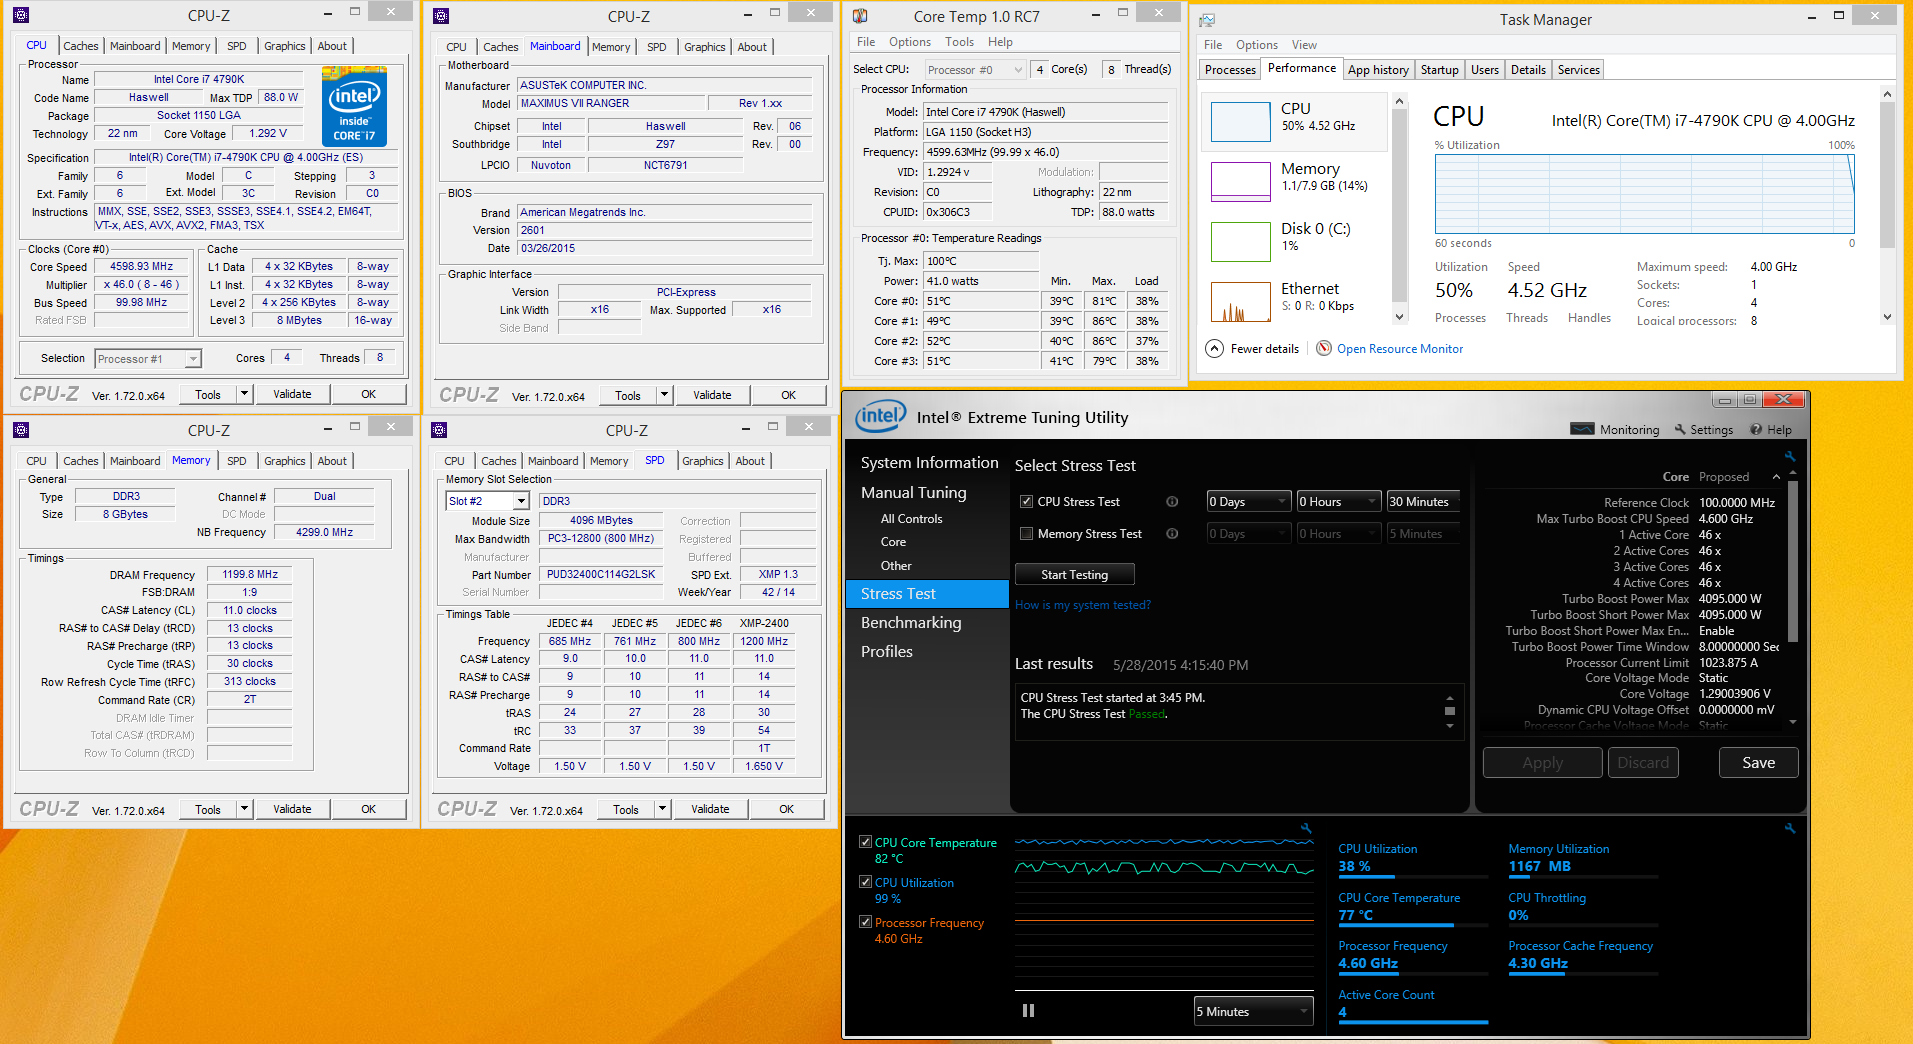
Task: Open the 0 Hours dropdown for CPU Stress Test
Action: [x=1339, y=502]
